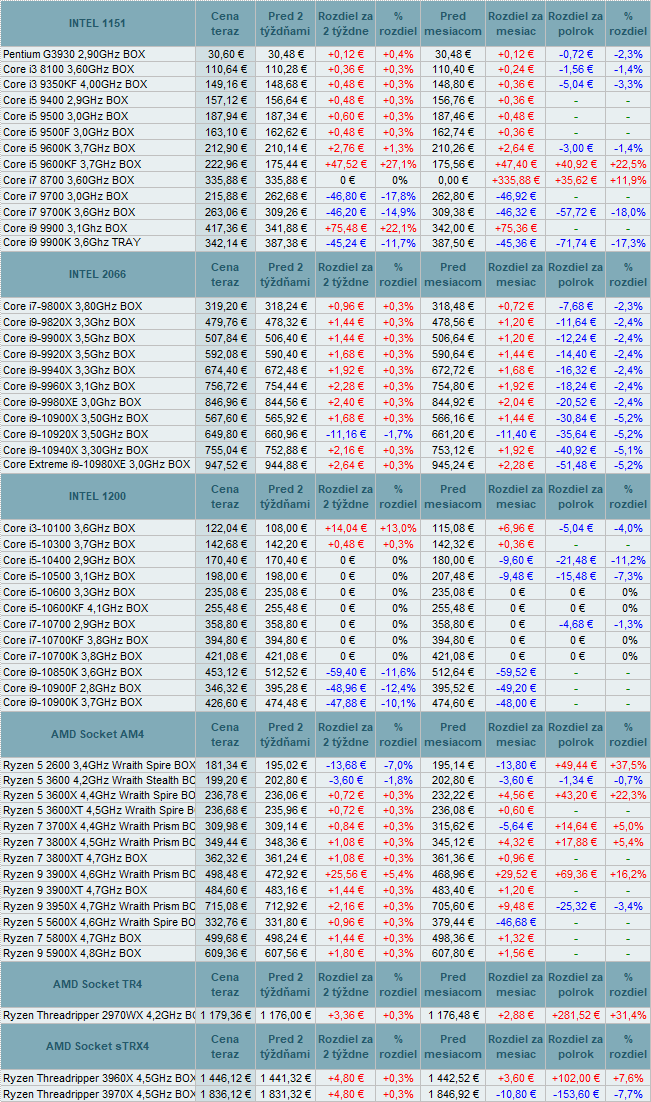651x1102 pixels.
Task: Select the AMD Socket sTRX4 section header
Action: tap(97, 1046)
